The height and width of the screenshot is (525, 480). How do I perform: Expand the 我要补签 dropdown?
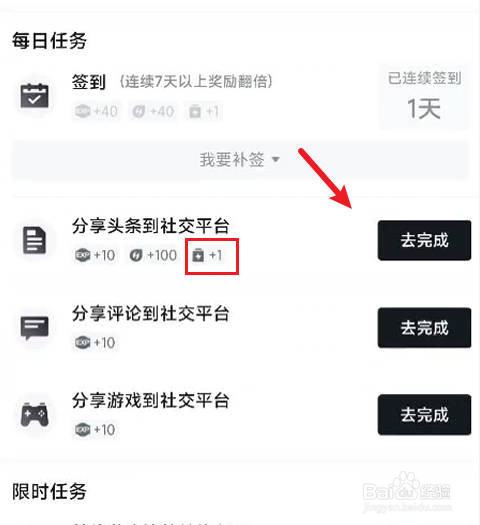240,160
